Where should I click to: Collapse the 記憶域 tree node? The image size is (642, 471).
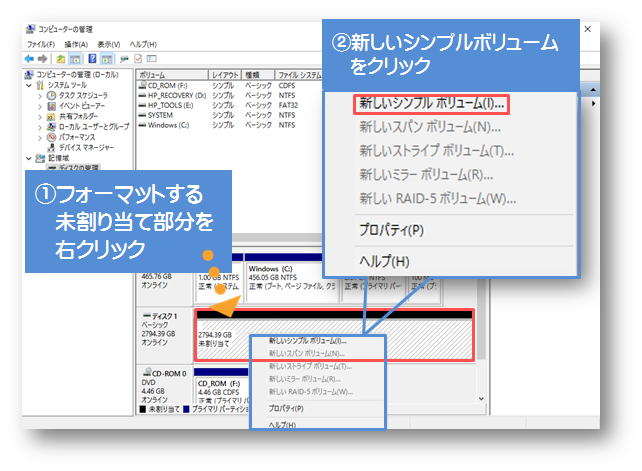click(29, 158)
